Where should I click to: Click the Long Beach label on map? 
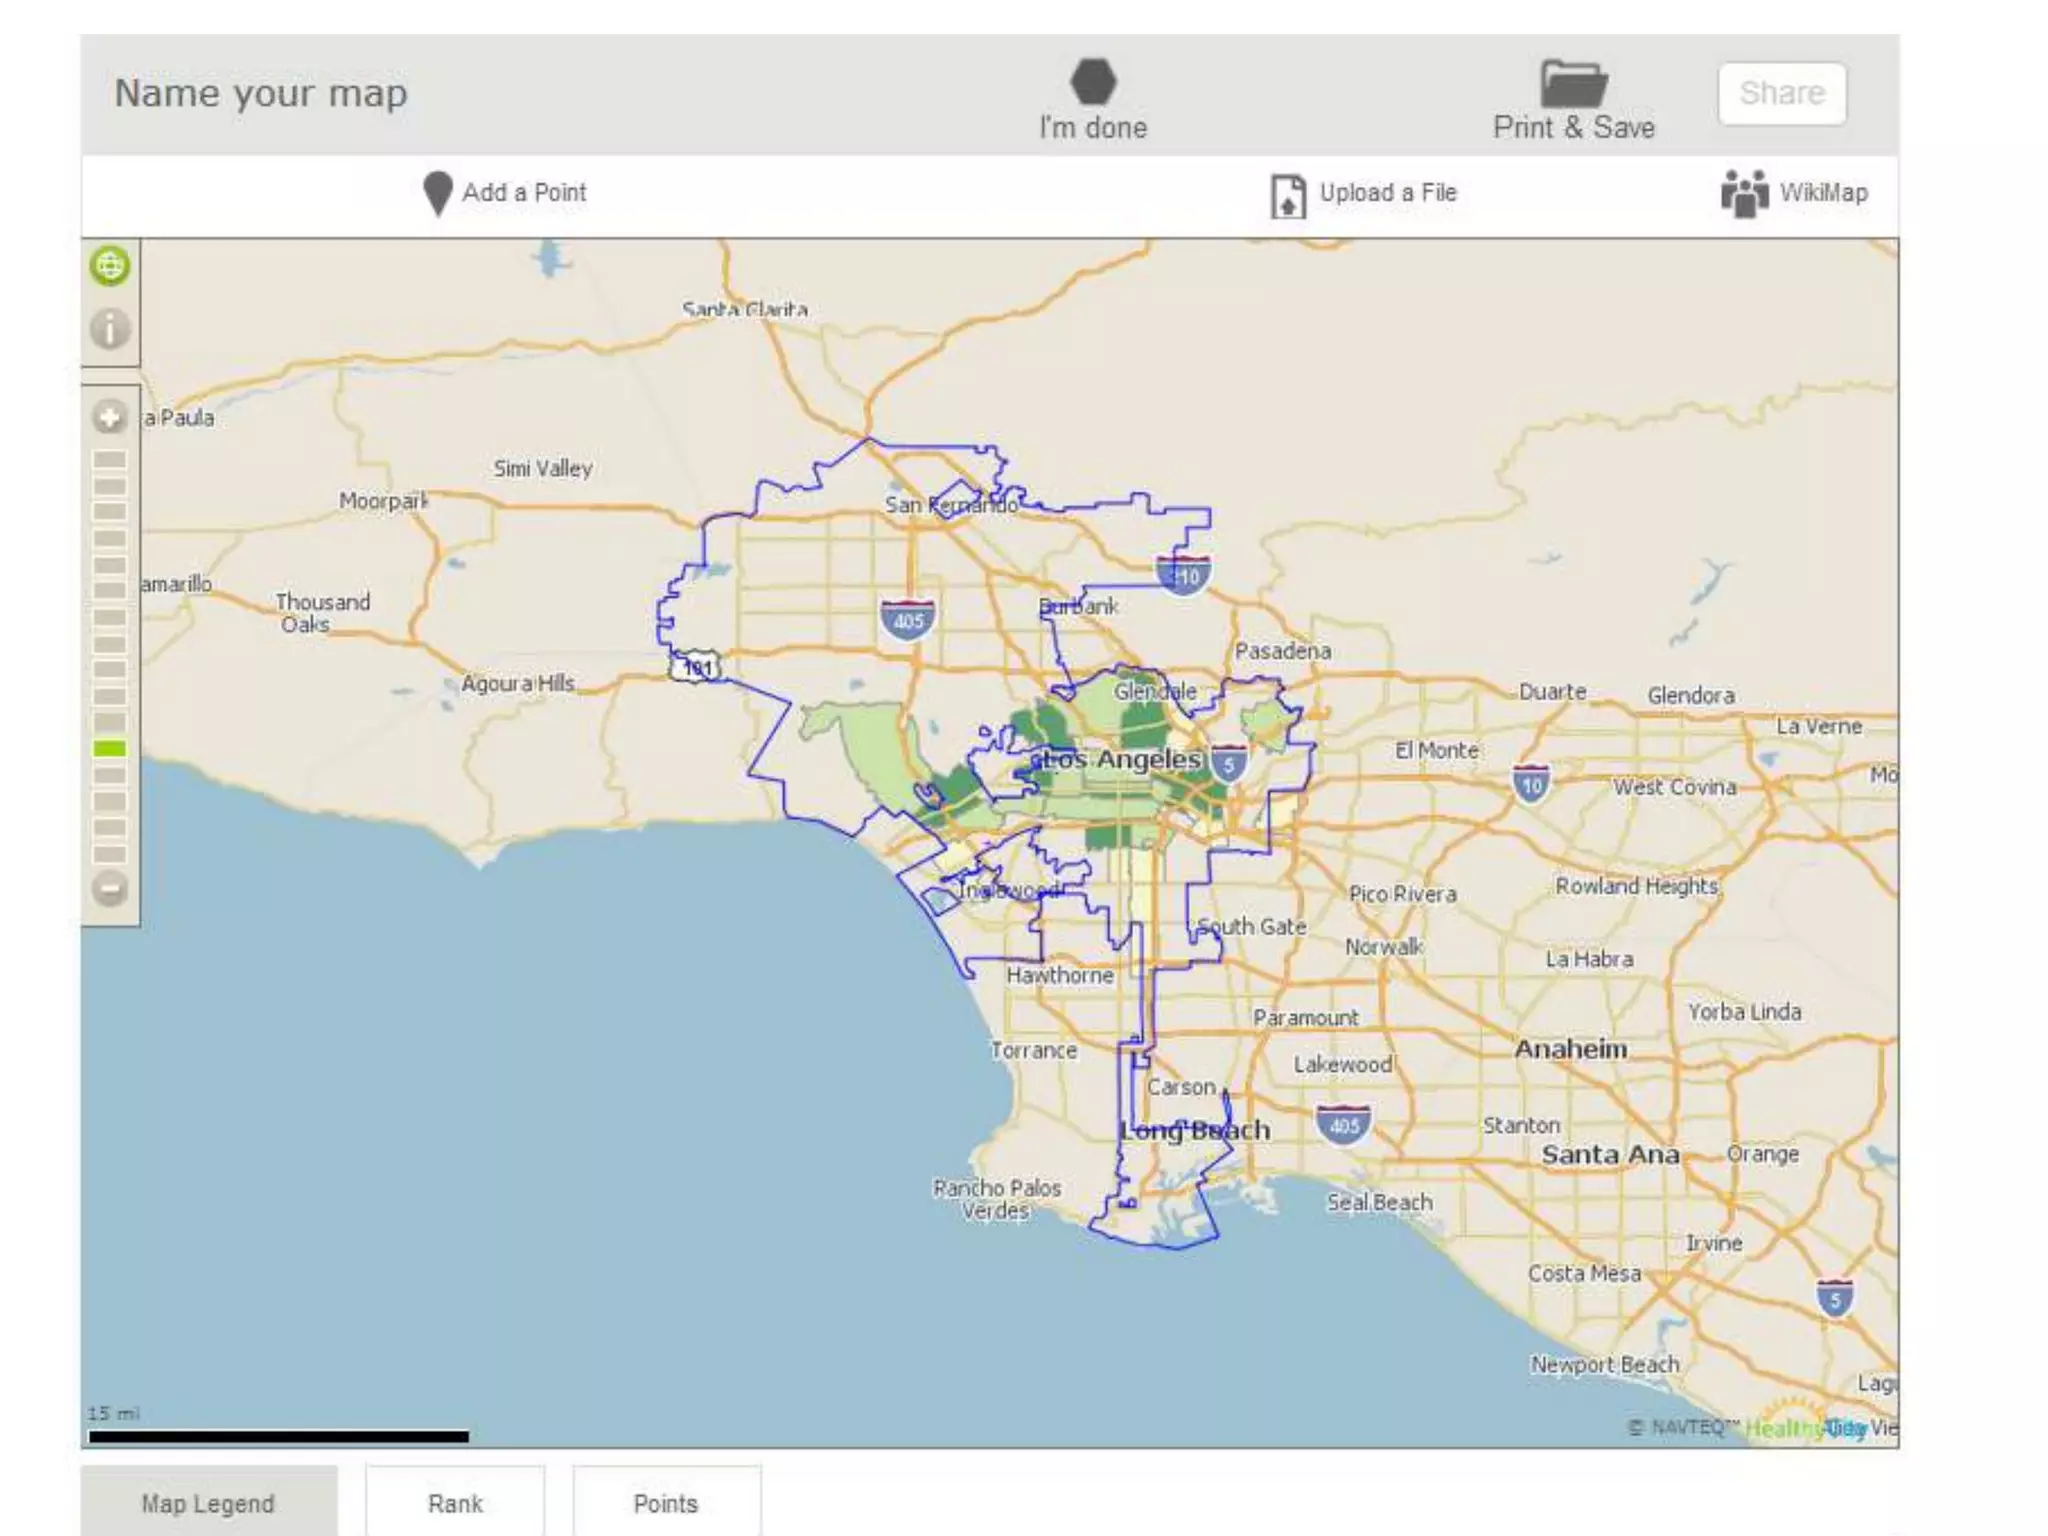coord(1195,1131)
